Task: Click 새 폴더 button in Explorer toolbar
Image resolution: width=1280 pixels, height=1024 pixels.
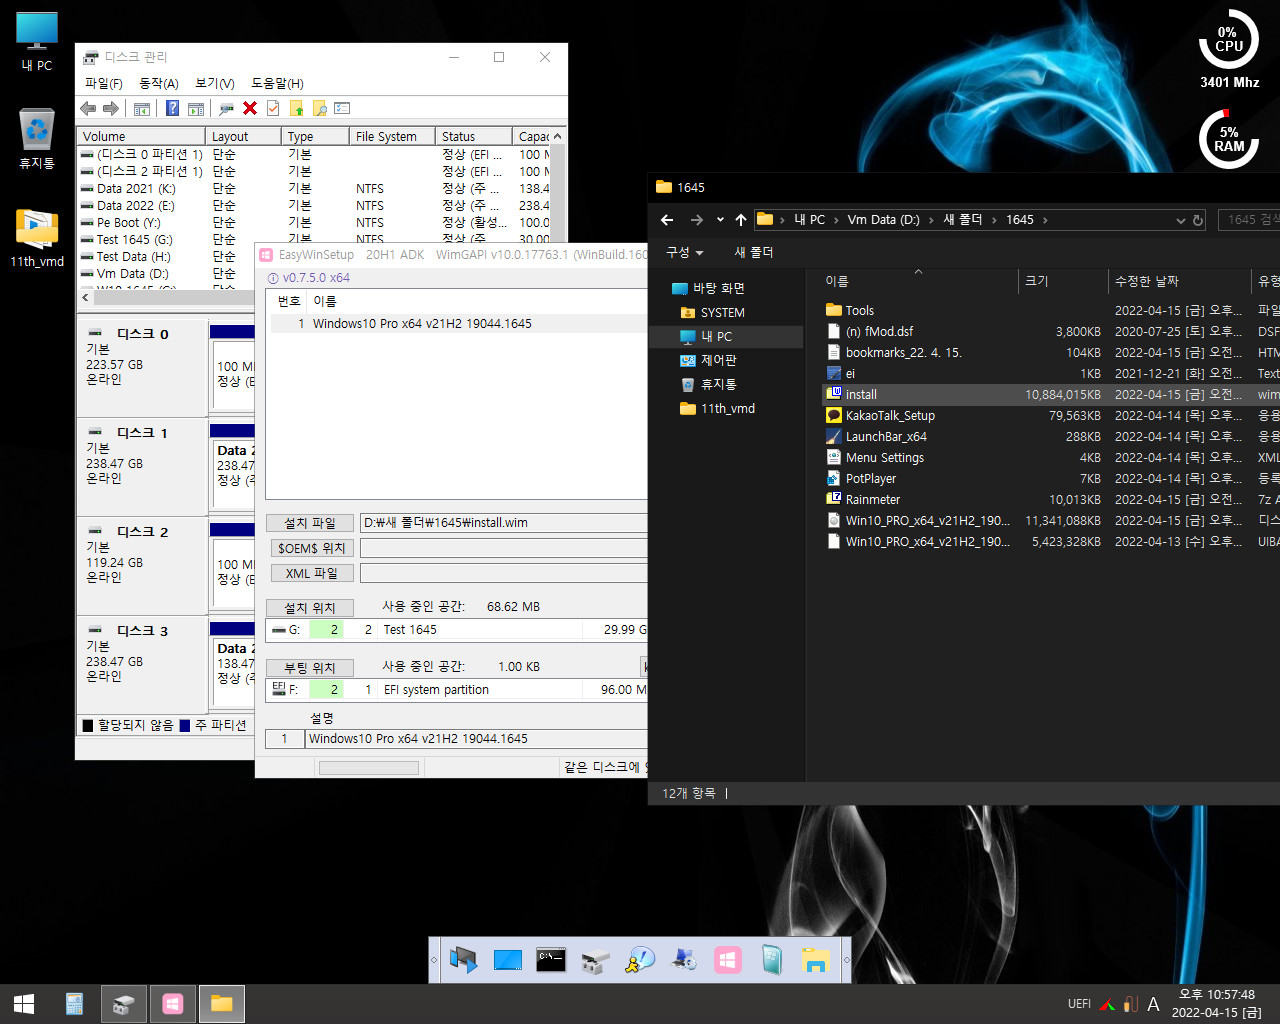Action: click(x=754, y=252)
